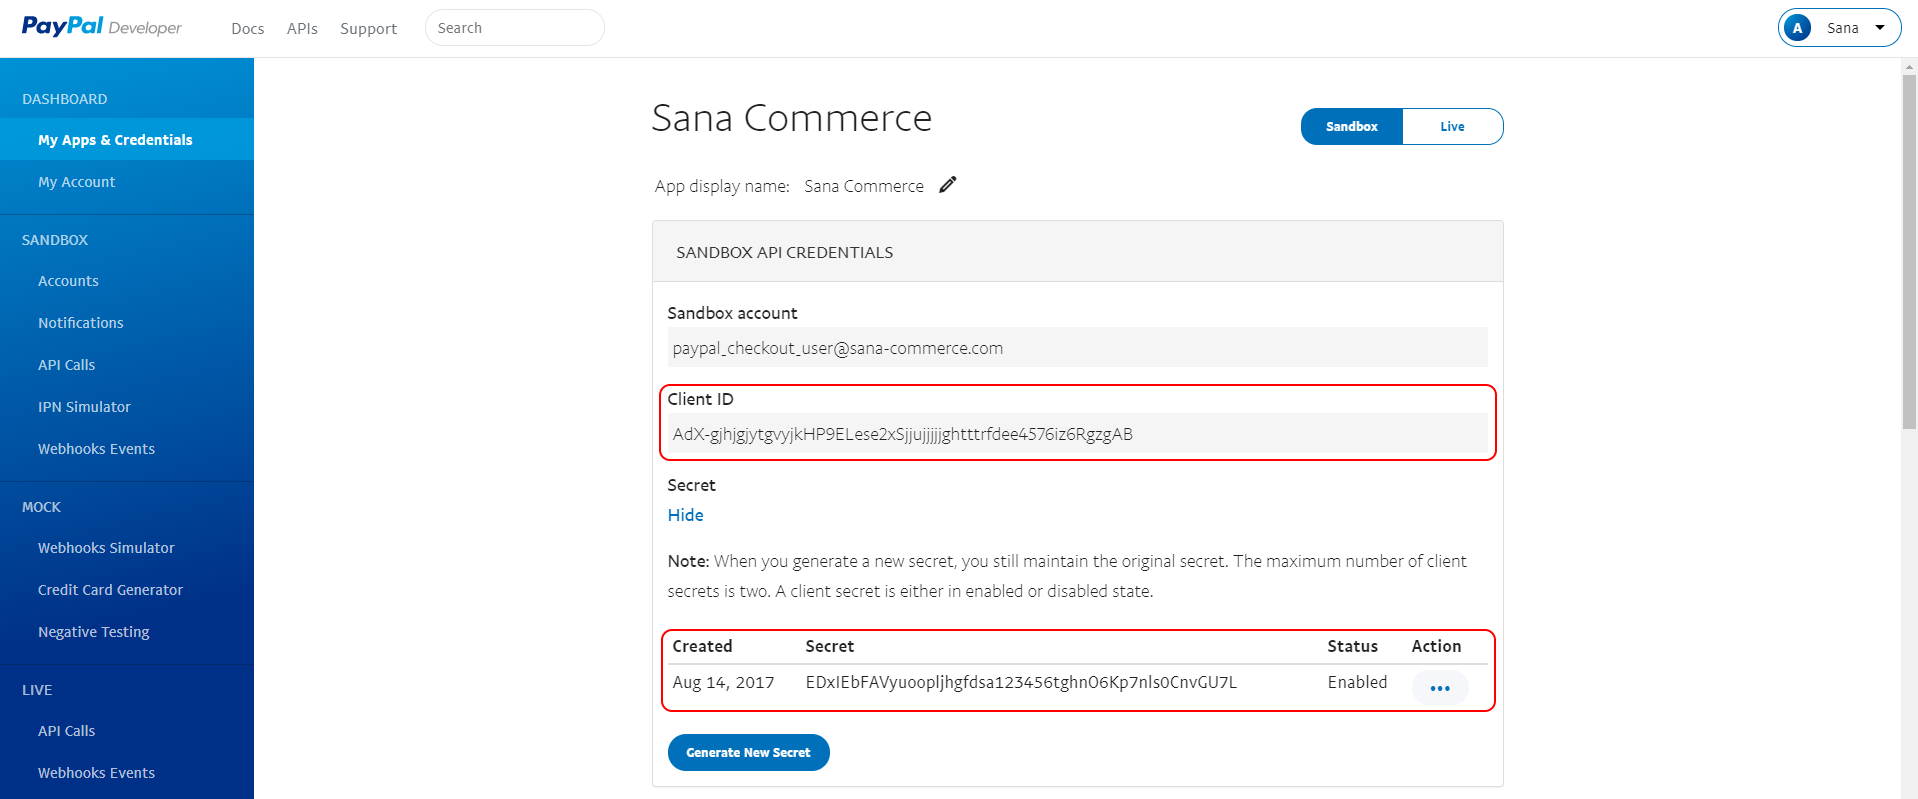Click the Enabled status cell

point(1357,683)
